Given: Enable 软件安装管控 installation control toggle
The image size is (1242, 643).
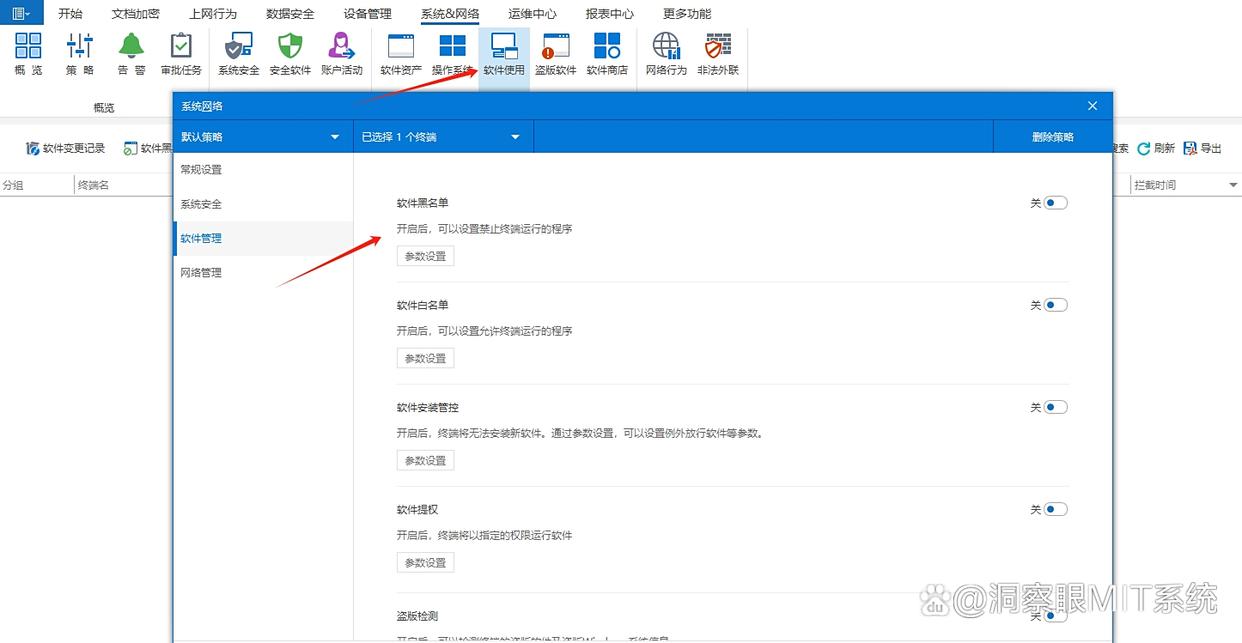Looking at the screenshot, I should pyautogui.click(x=1052, y=407).
